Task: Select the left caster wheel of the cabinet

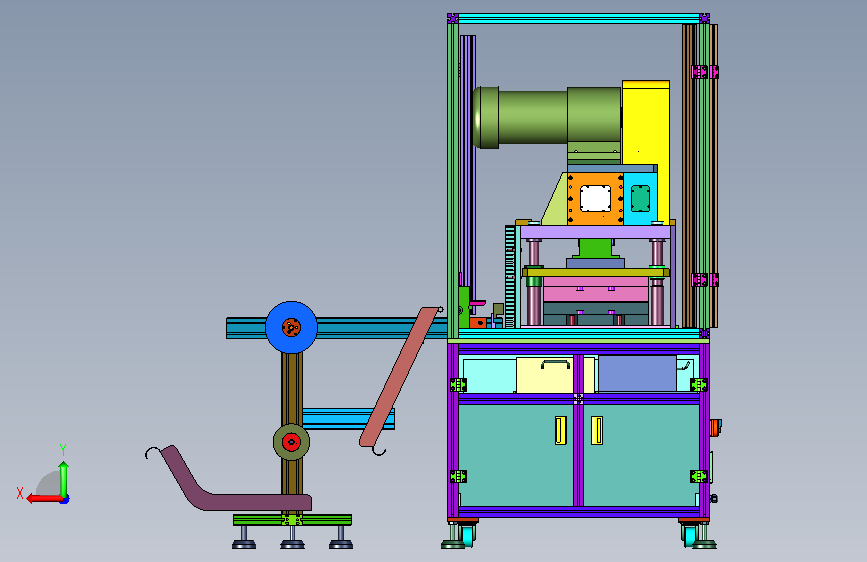Action: click(x=468, y=535)
